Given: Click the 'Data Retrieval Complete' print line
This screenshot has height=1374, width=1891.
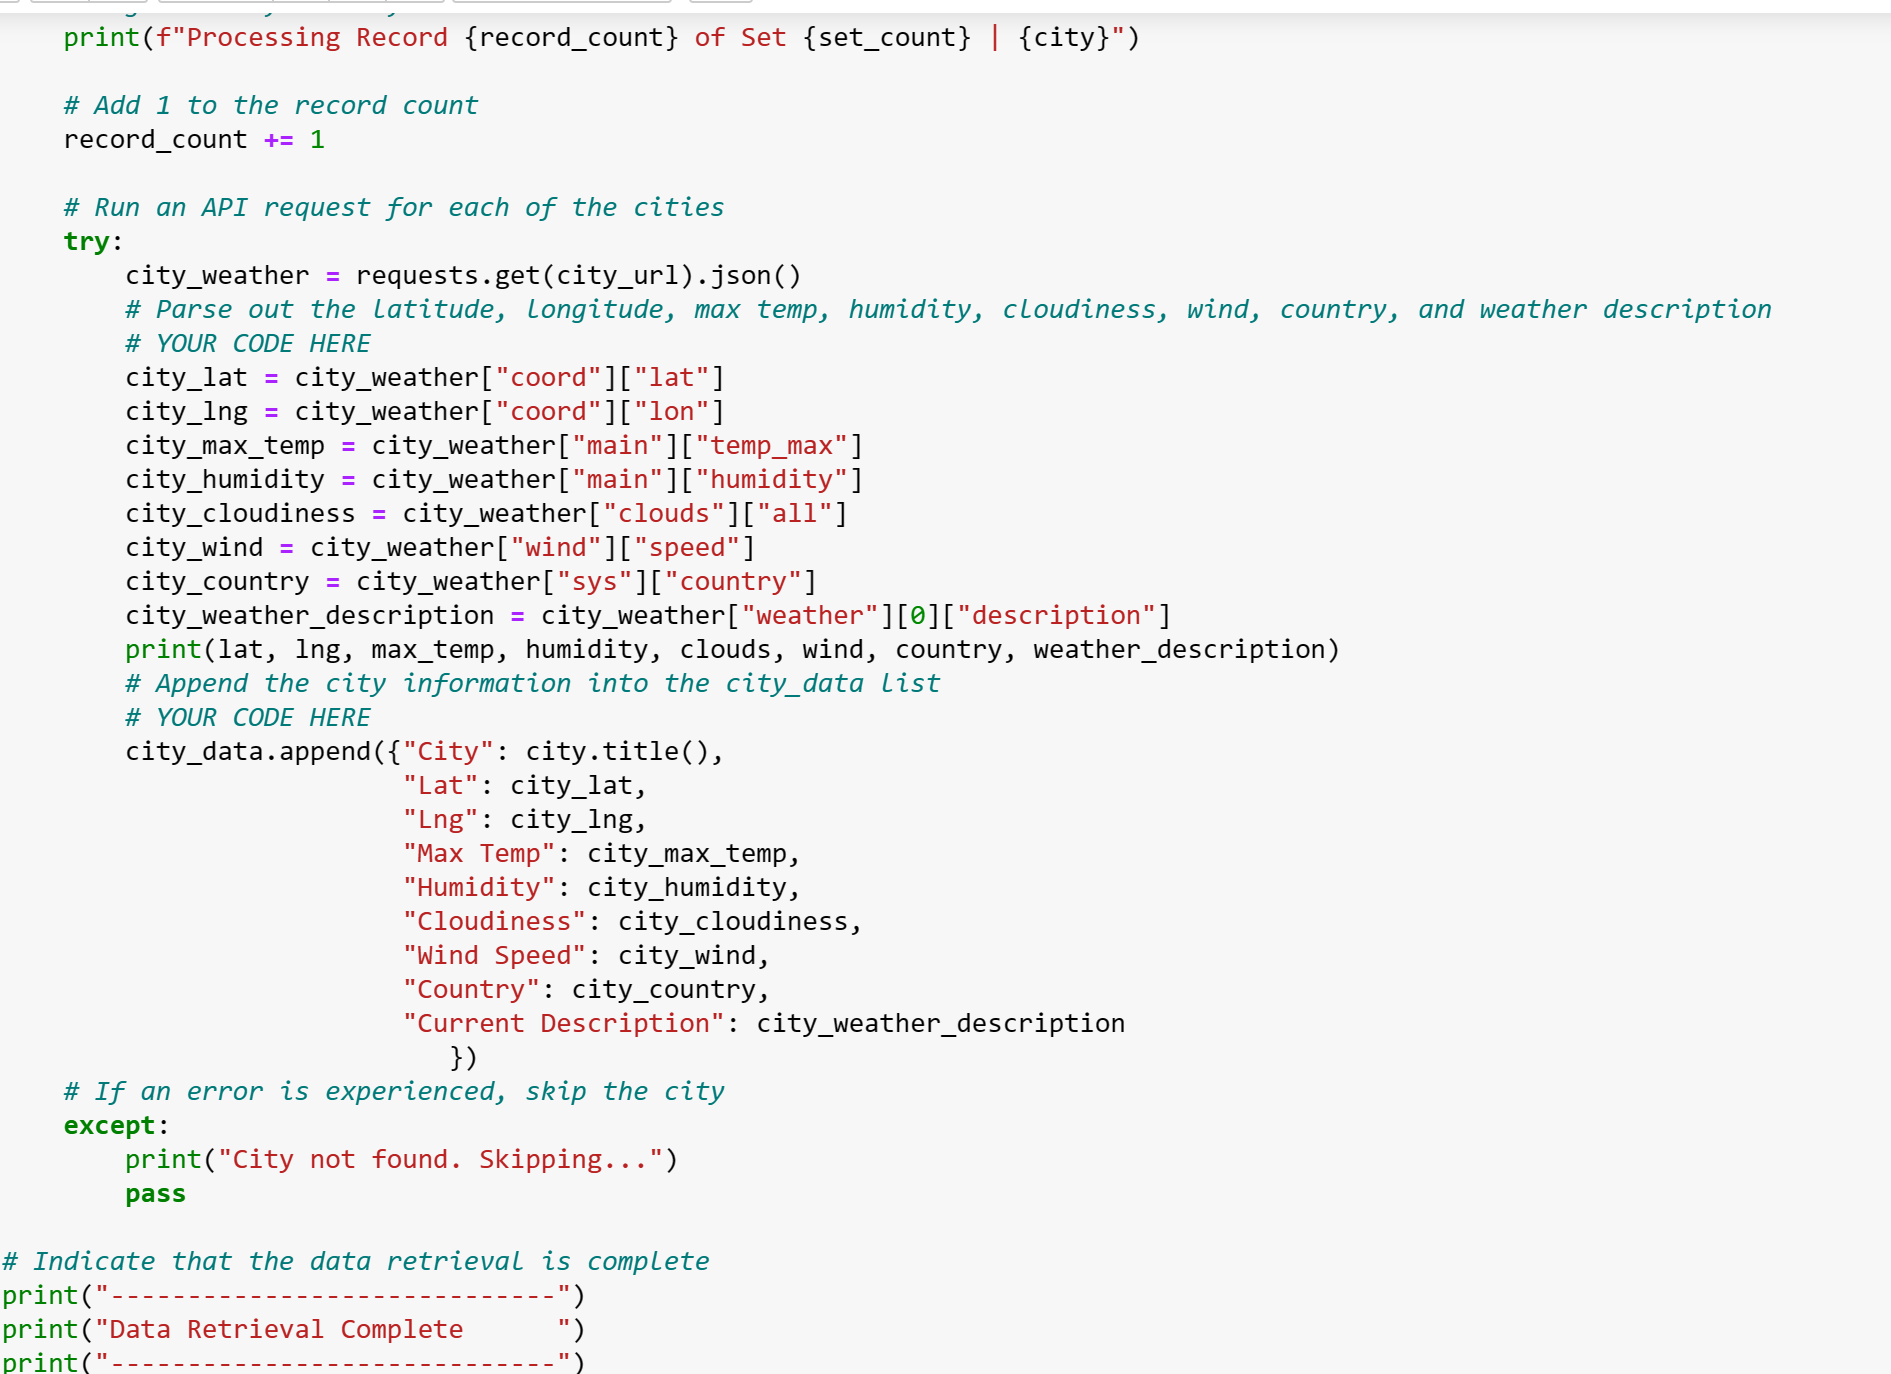Looking at the screenshot, I should (x=293, y=1330).
